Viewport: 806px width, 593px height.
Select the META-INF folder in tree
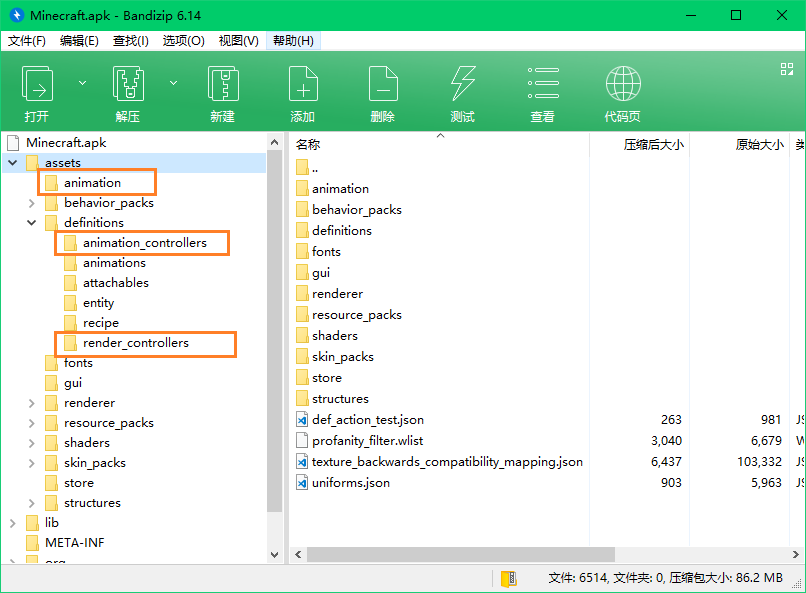point(75,543)
